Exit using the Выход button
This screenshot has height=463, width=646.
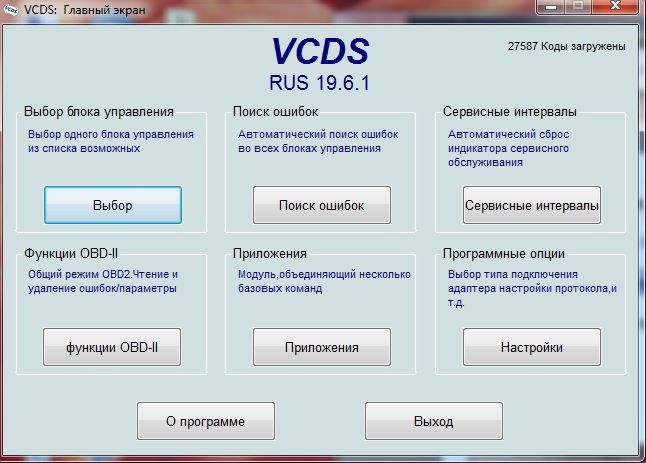pos(434,421)
